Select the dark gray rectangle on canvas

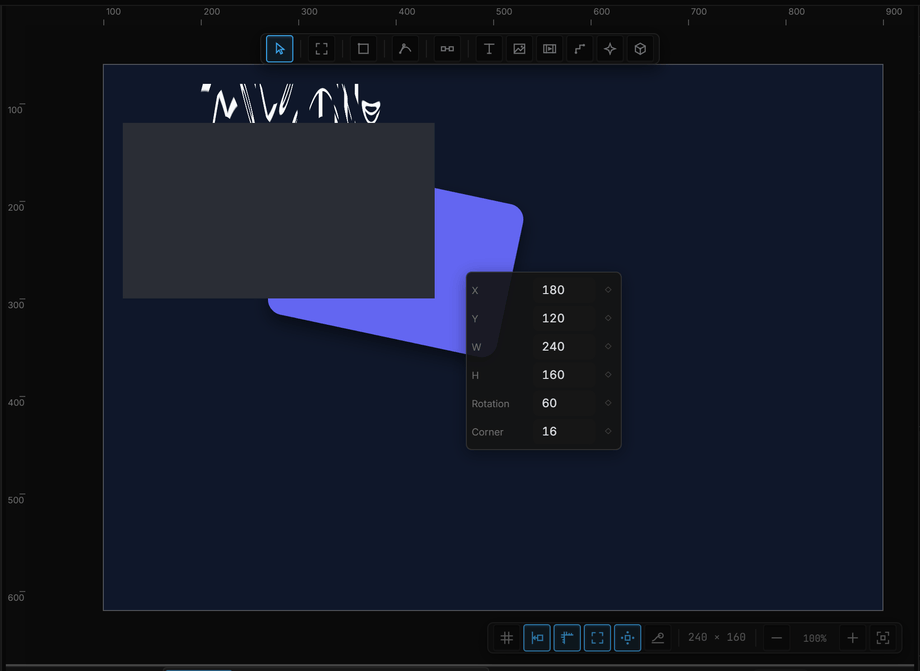coord(279,211)
